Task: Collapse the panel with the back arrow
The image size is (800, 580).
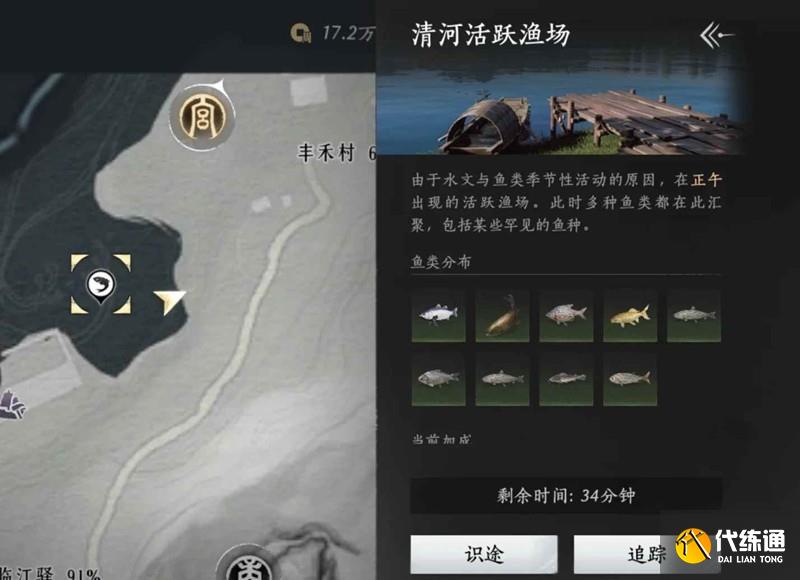Action: pos(717,35)
